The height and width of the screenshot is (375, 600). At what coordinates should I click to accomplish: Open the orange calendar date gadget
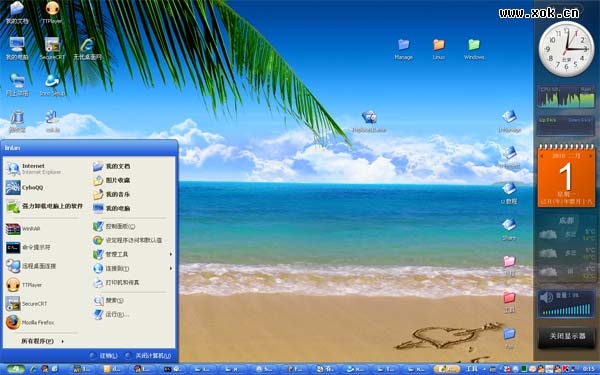click(x=566, y=176)
